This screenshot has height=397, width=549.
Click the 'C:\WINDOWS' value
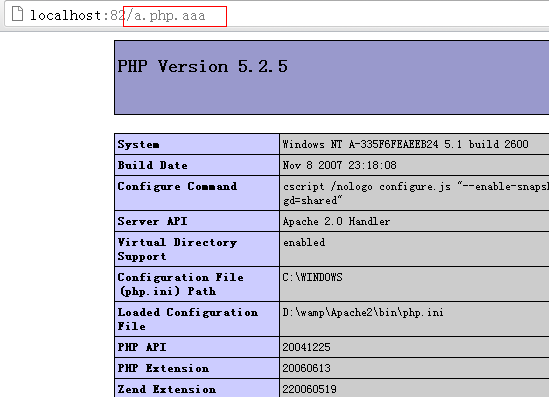pos(312,277)
